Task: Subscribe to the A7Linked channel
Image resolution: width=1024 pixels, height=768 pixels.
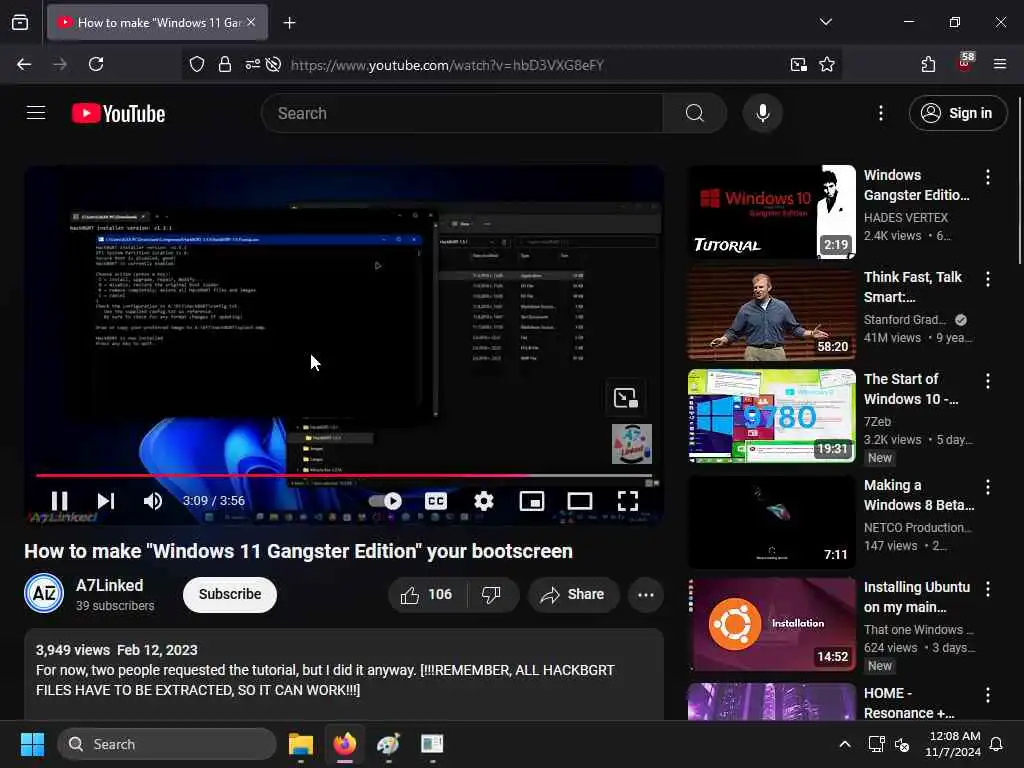Action: click(x=230, y=594)
